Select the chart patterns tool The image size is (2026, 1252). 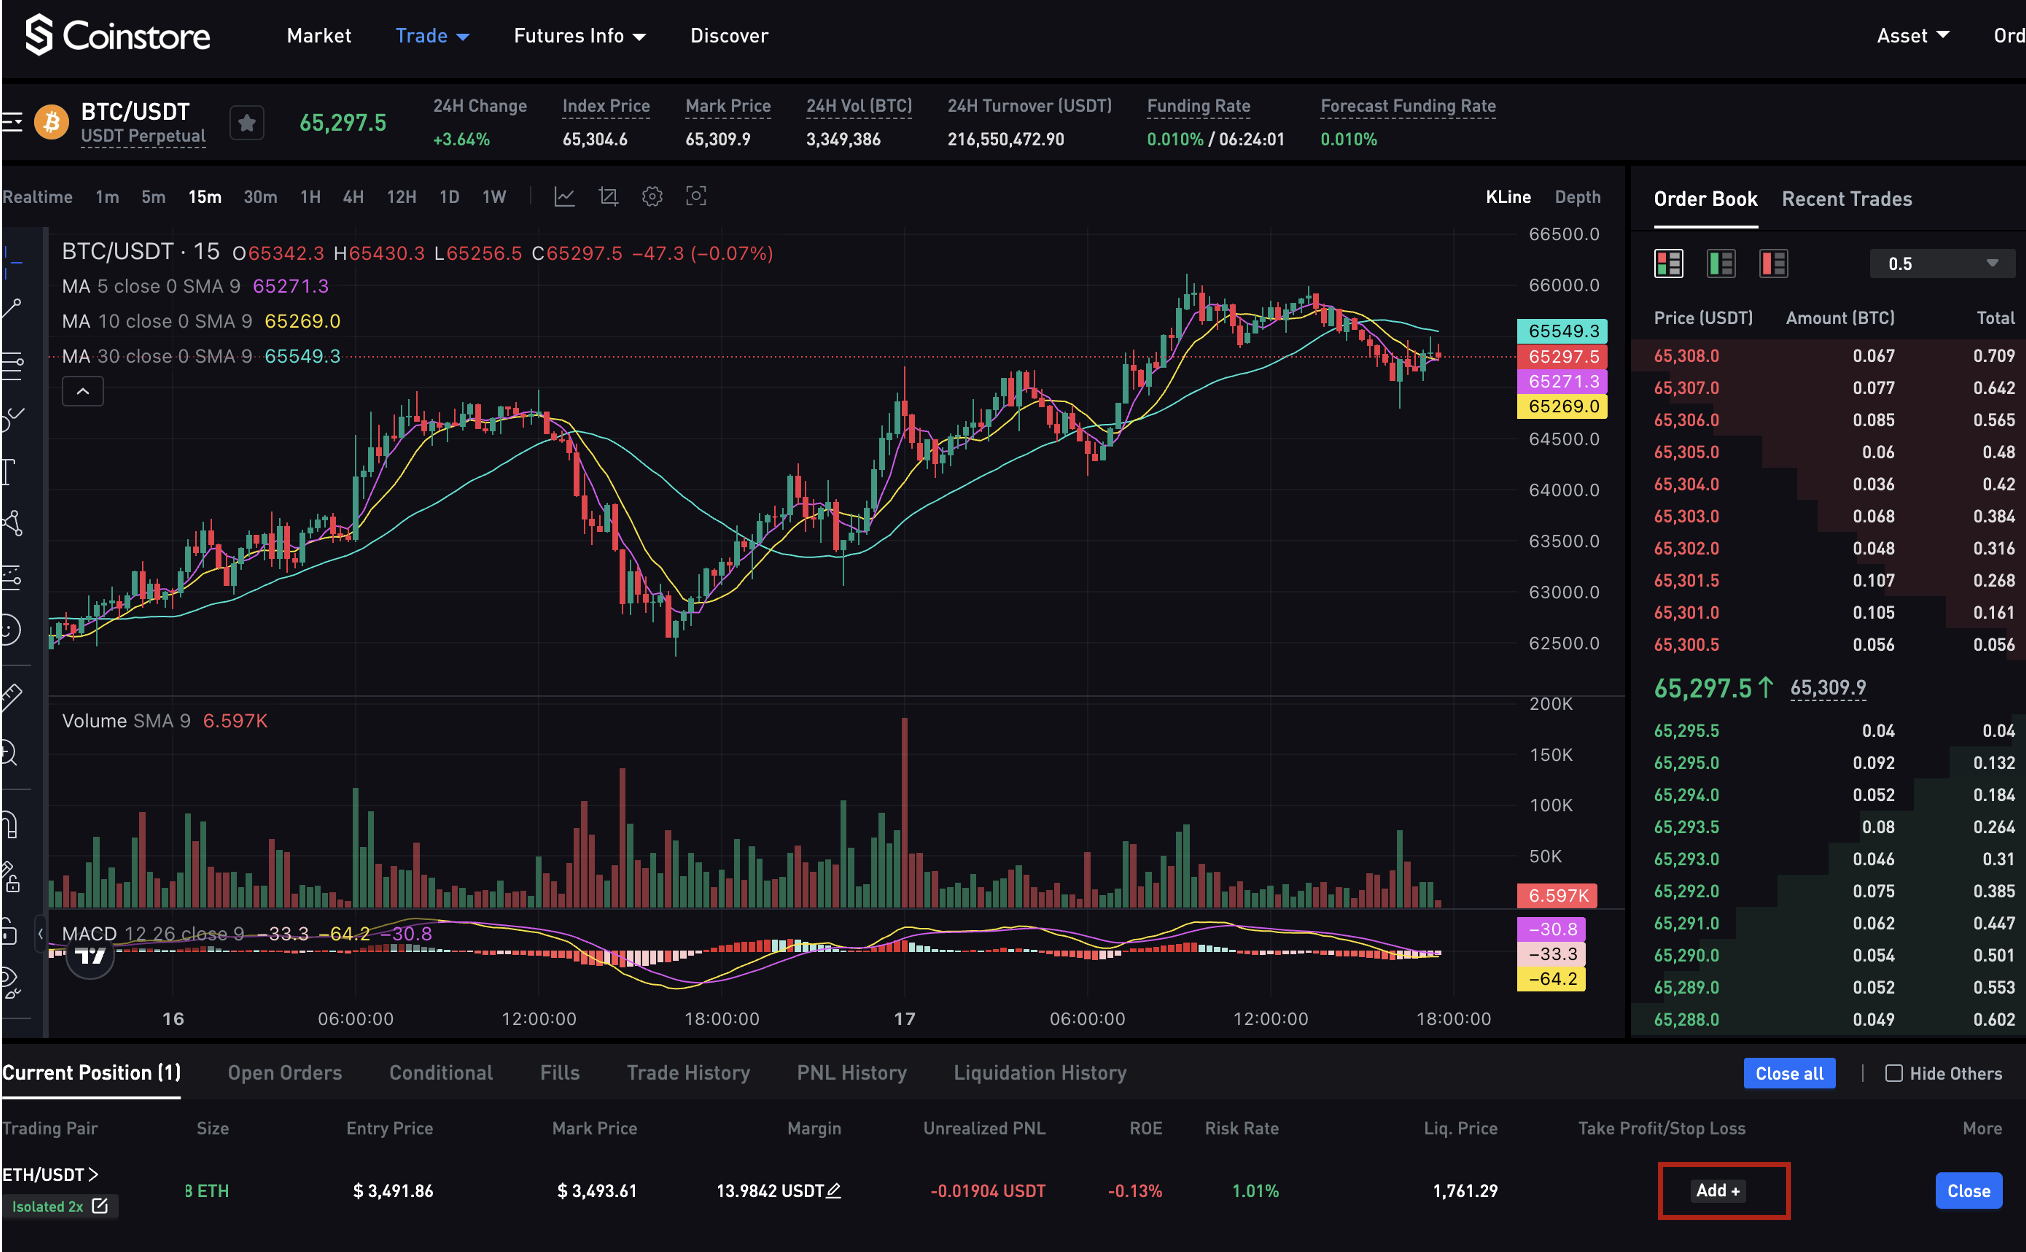[x=12, y=523]
